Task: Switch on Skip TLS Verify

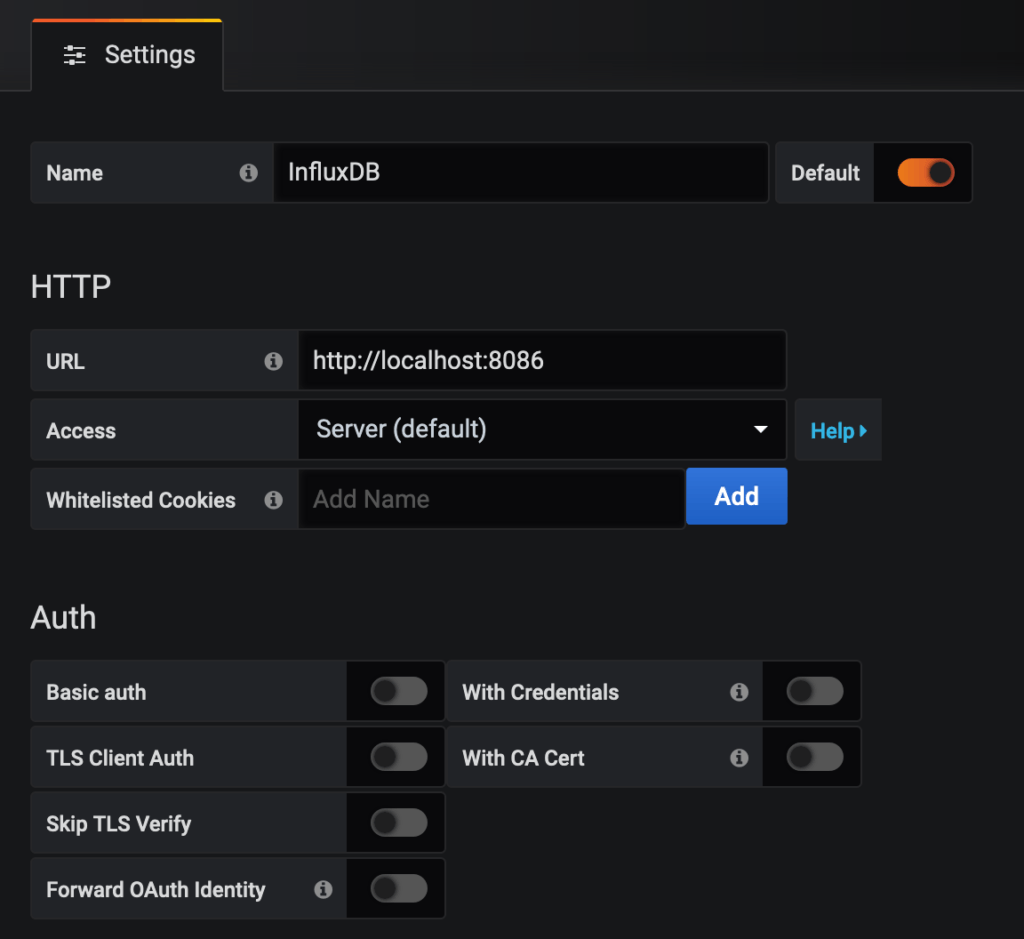Action: [398, 823]
